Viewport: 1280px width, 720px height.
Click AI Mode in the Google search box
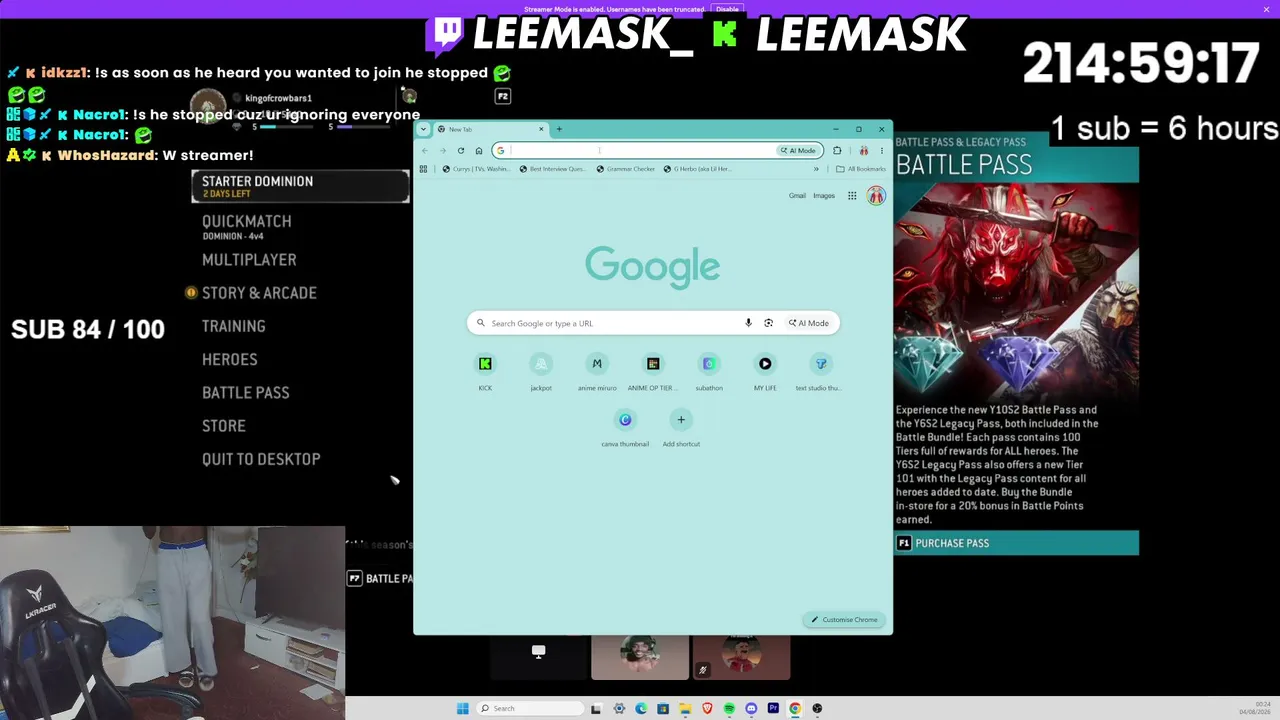pyautogui.click(x=808, y=323)
